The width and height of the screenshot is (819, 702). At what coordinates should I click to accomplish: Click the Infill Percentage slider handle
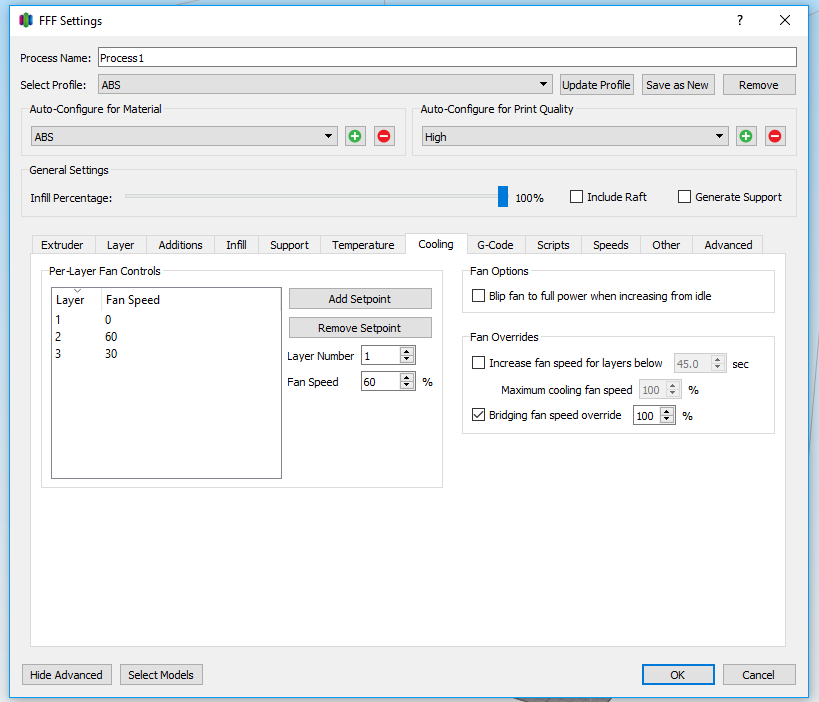(503, 197)
